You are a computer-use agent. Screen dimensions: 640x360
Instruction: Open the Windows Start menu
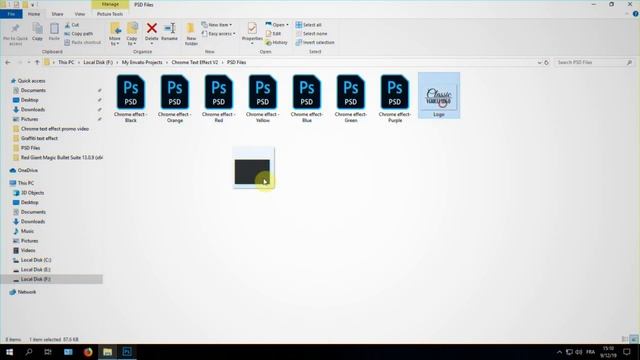coord(9,352)
